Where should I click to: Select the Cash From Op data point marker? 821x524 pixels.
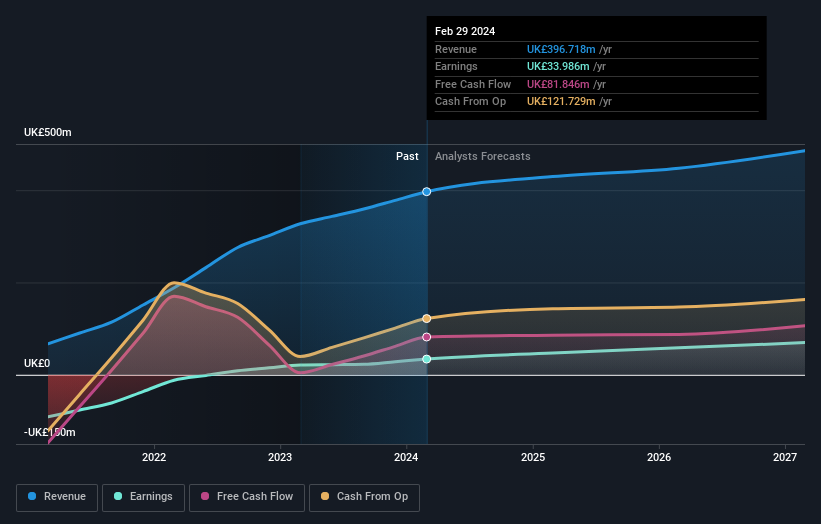pos(427,318)
